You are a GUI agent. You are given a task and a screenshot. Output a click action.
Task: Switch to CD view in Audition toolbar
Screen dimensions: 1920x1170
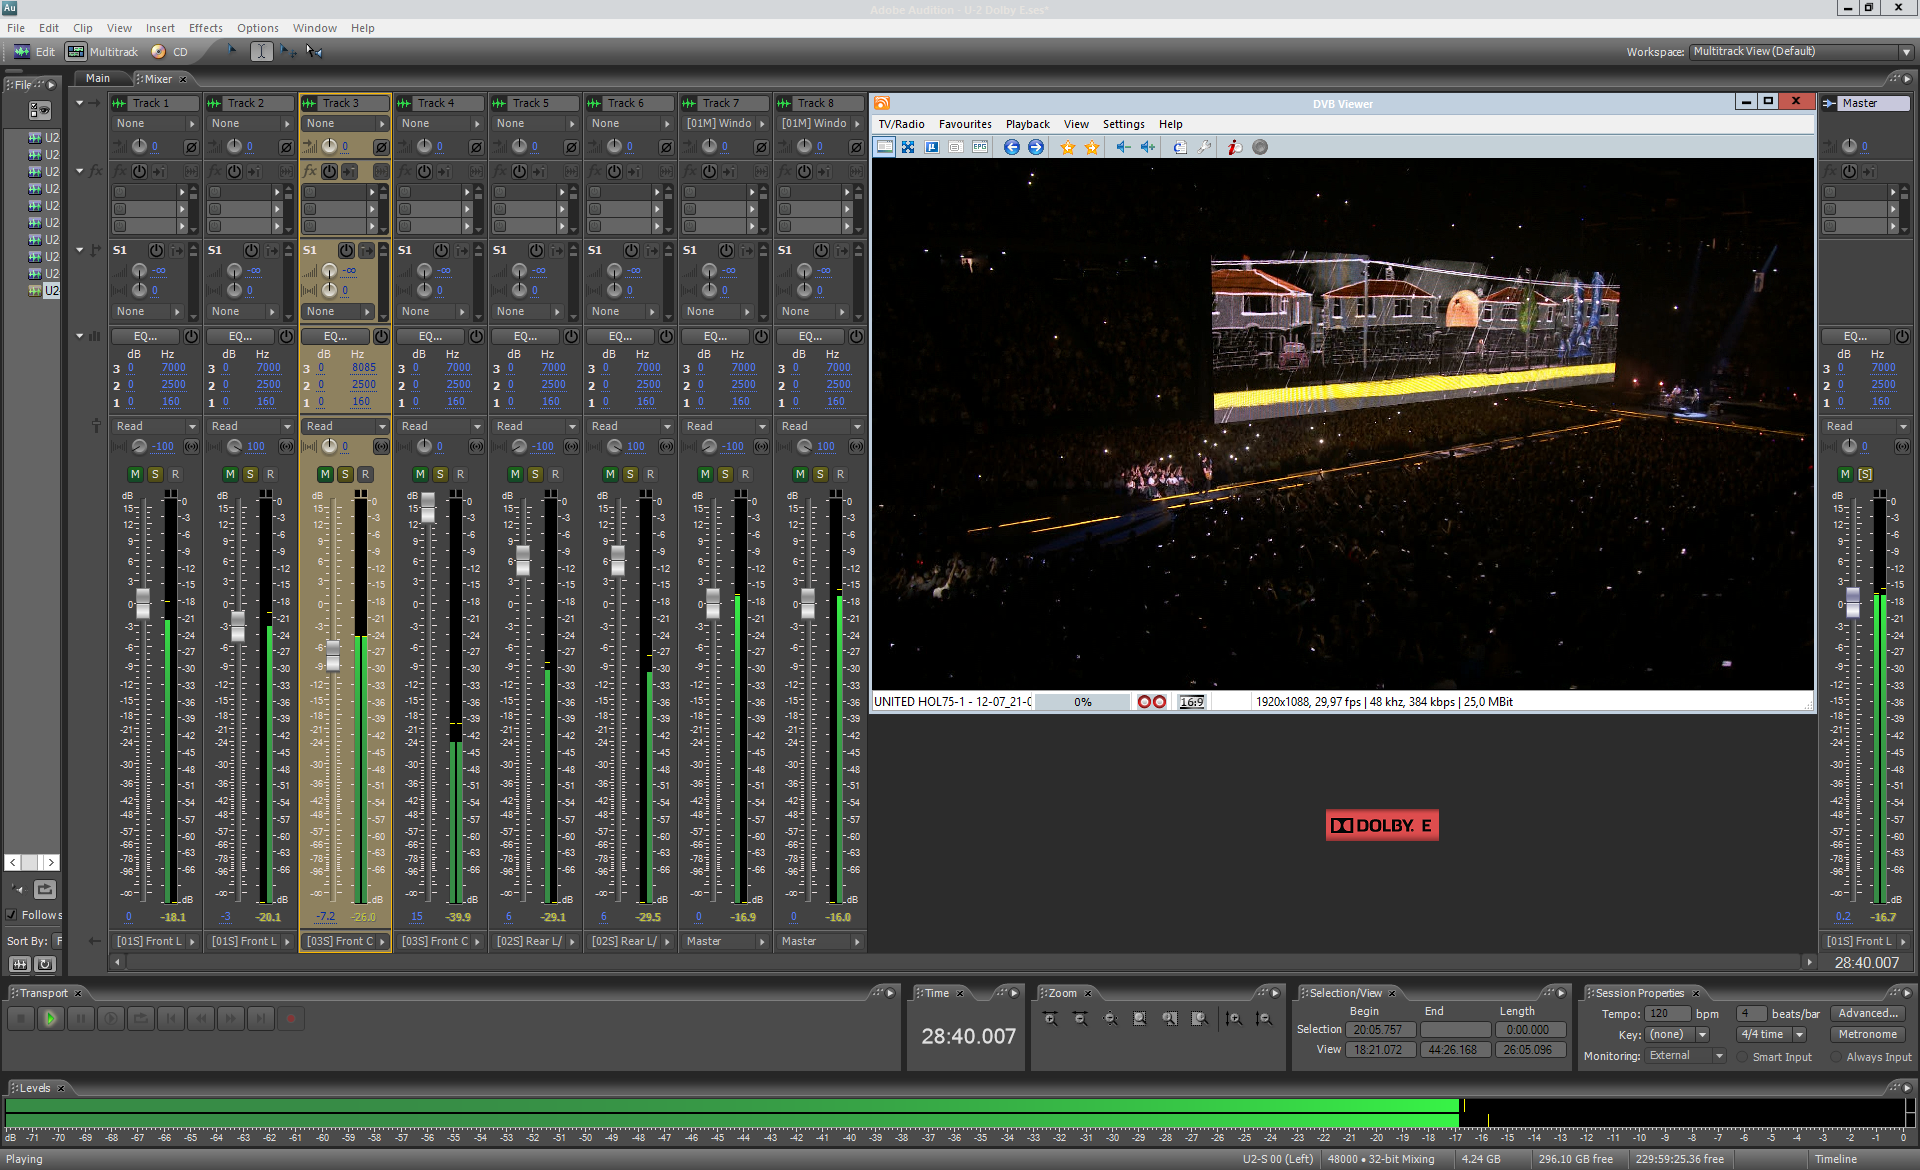pyautogui.click(x=170, y=52)
